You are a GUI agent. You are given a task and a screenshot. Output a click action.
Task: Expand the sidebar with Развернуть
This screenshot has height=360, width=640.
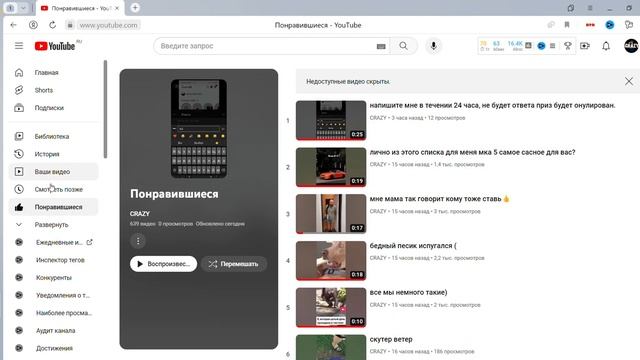point(53,224)
